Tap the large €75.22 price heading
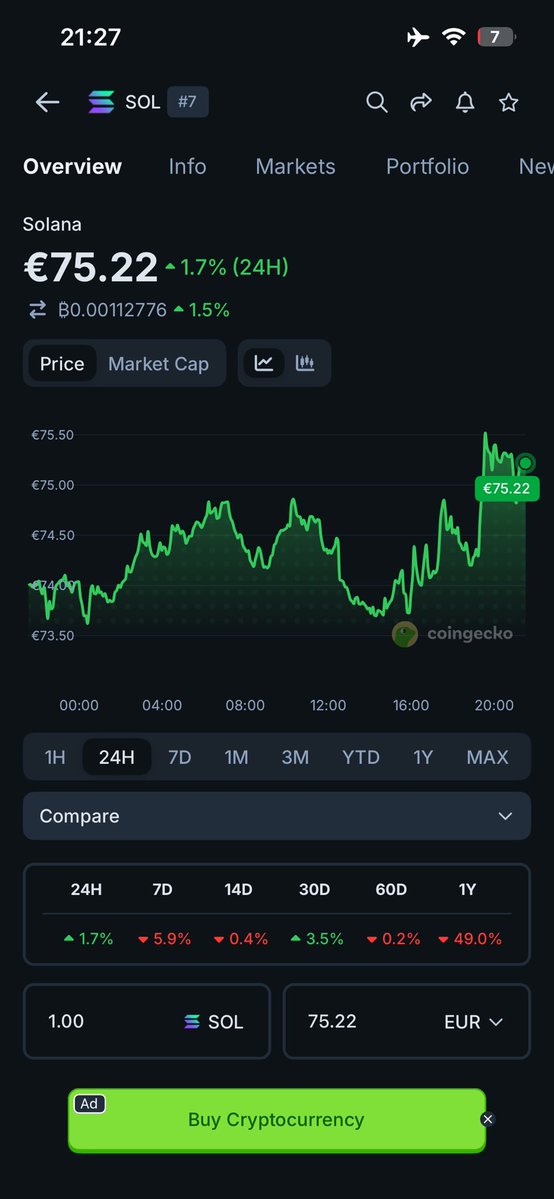This screenshot has width=554, height=1199. click(90, 268)
